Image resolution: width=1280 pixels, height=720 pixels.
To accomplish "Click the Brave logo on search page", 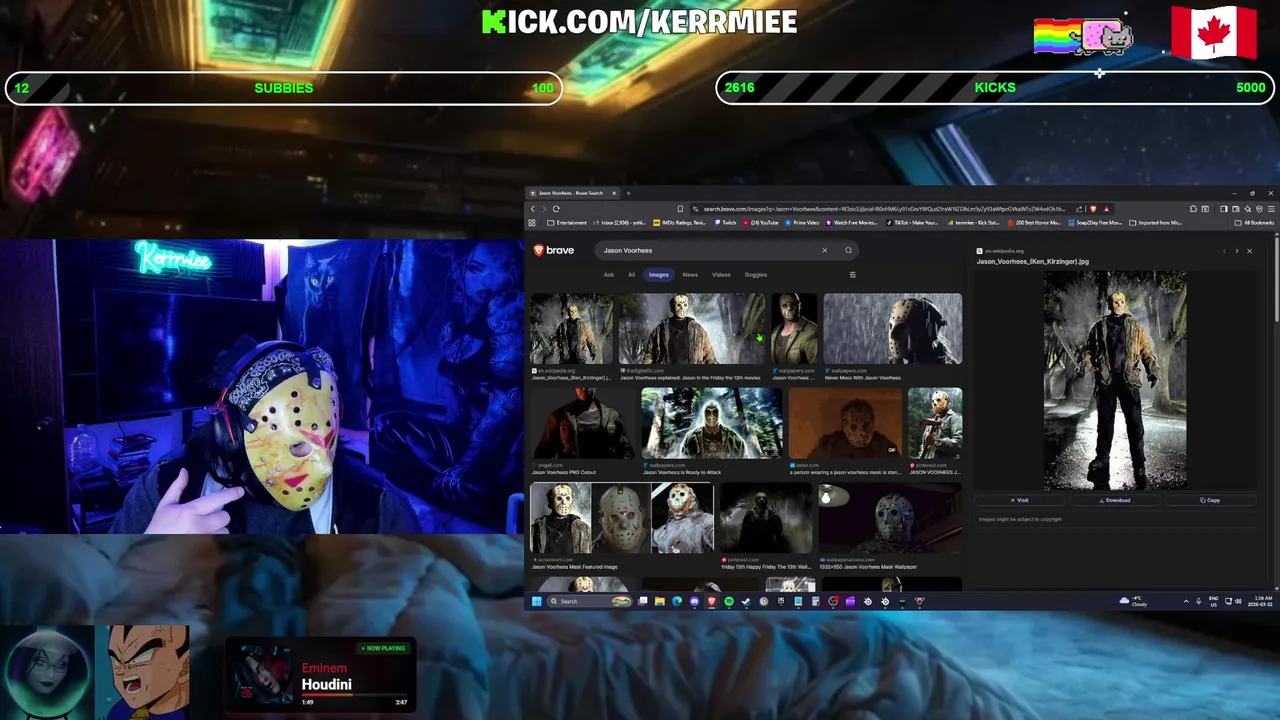I will pos(553,250).
